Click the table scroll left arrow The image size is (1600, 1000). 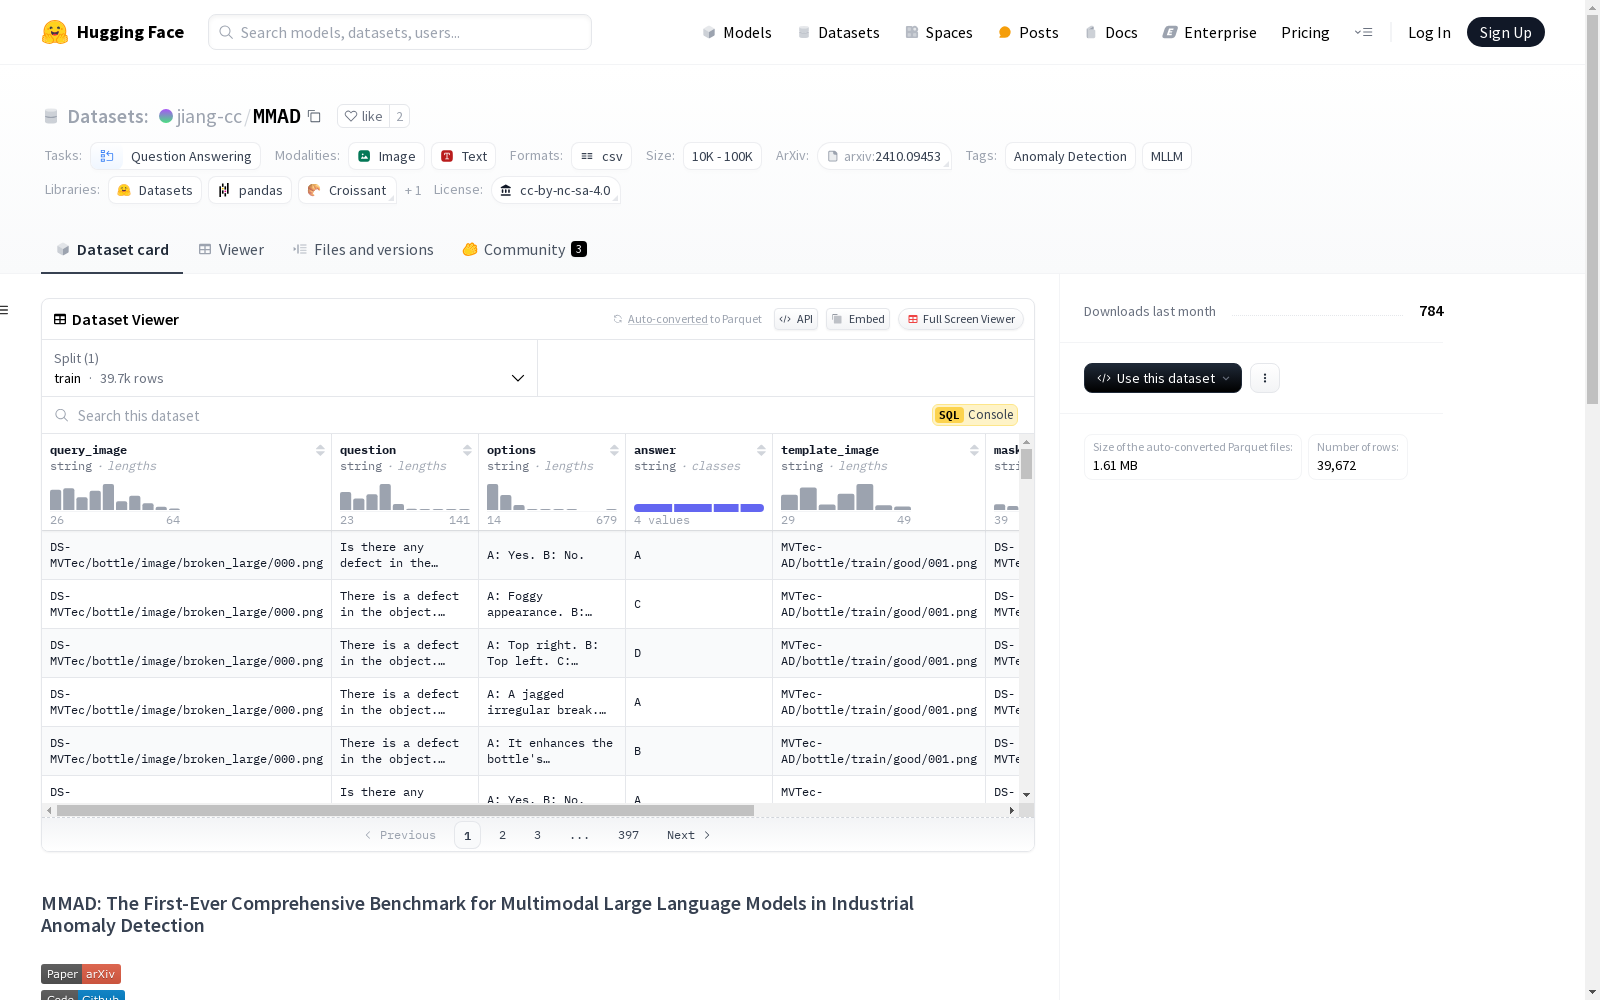coord(49,810)
